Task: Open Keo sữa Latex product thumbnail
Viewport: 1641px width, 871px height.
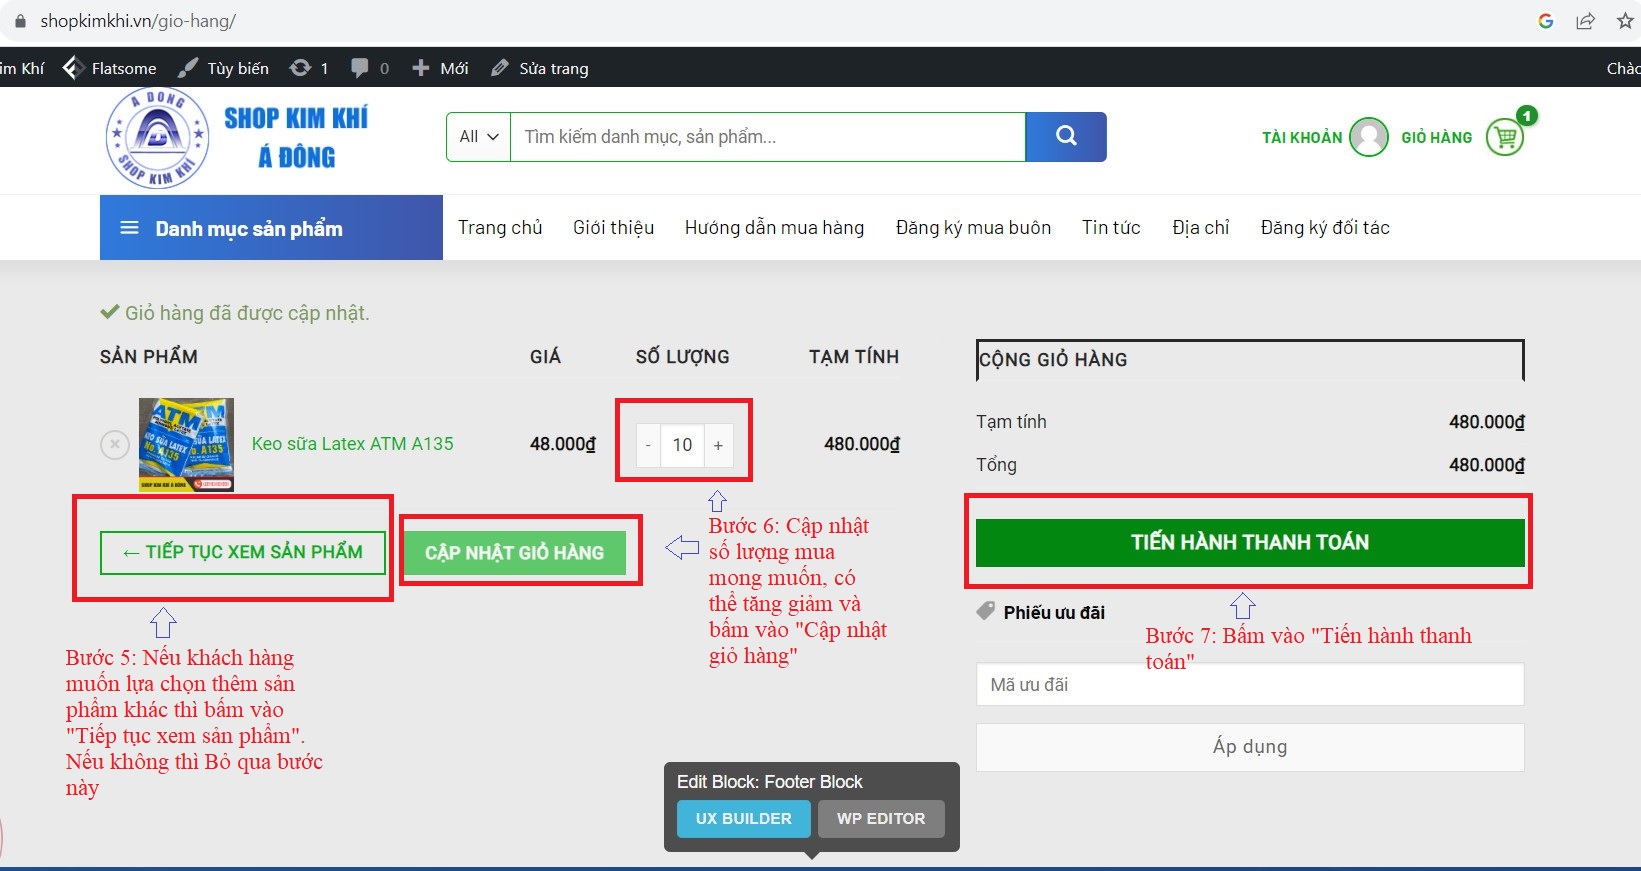Action: click(x=186, y=444)
